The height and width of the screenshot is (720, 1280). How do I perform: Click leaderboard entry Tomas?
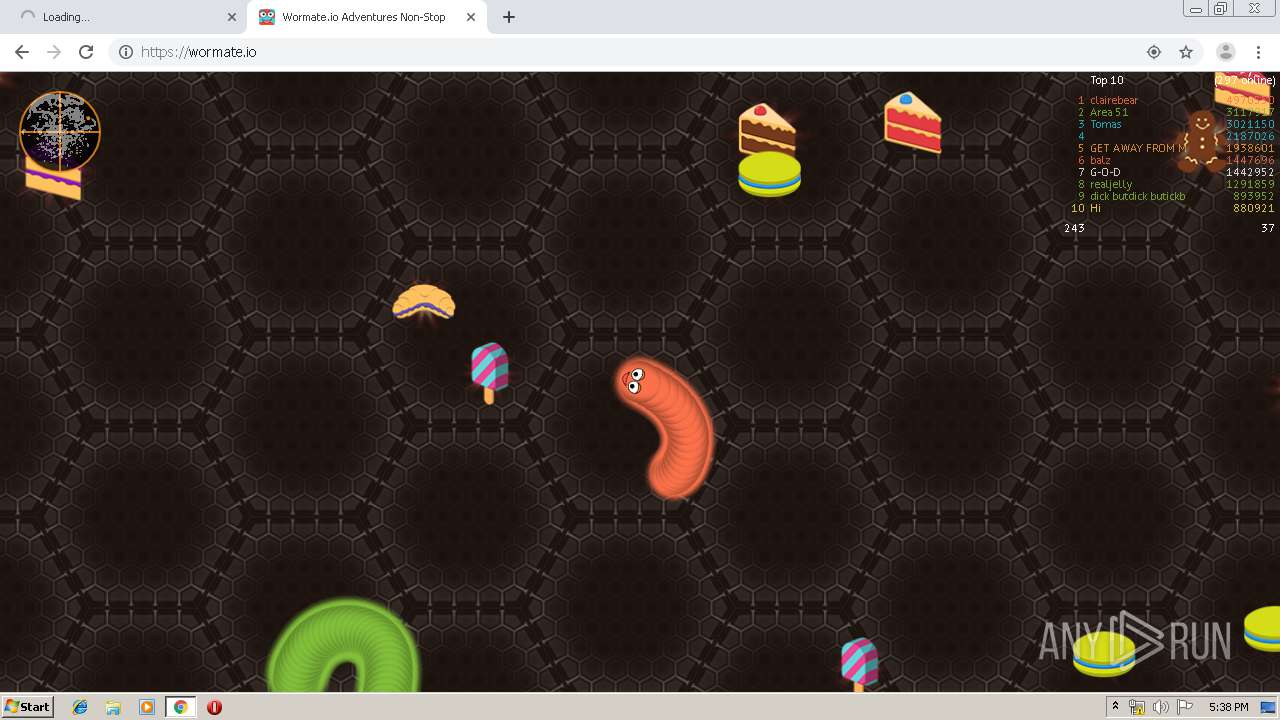[1106, 124]
